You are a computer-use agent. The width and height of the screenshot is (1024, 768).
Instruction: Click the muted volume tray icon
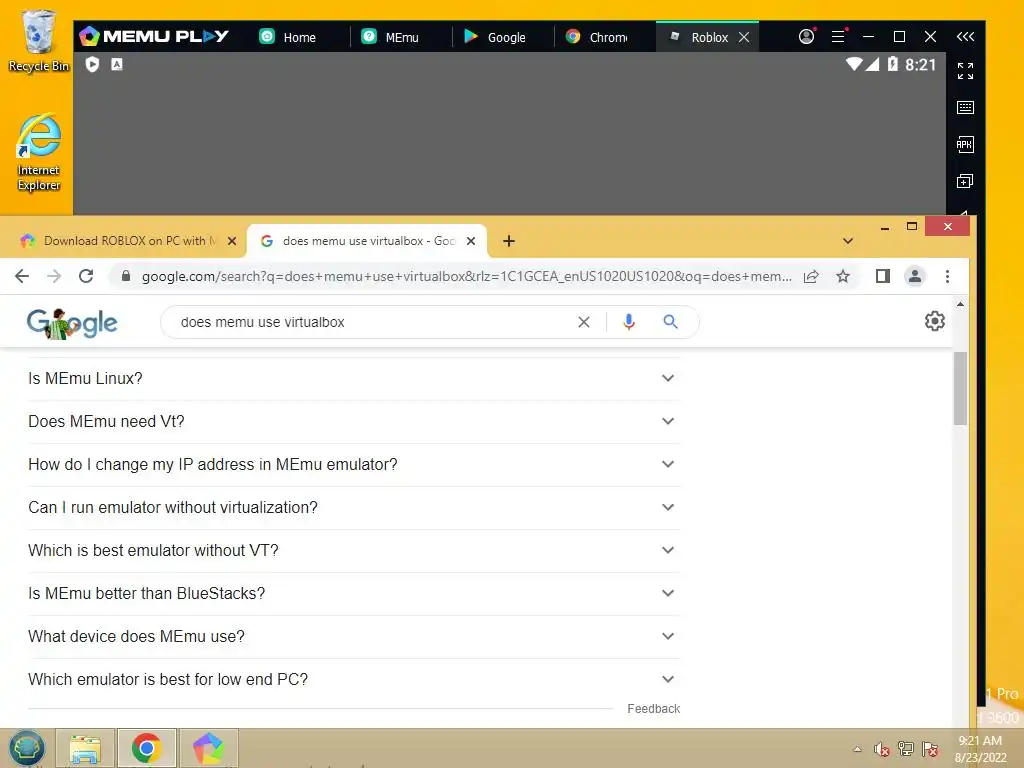(x=882, y=749)
